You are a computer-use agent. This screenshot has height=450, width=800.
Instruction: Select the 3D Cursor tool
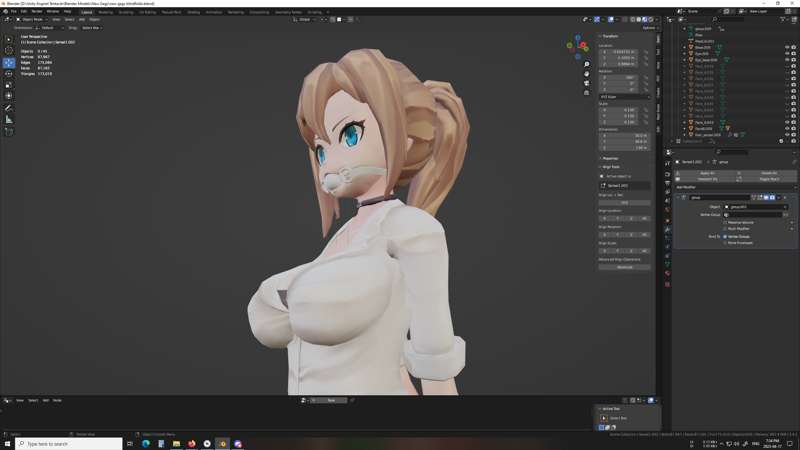click(9, 51)
